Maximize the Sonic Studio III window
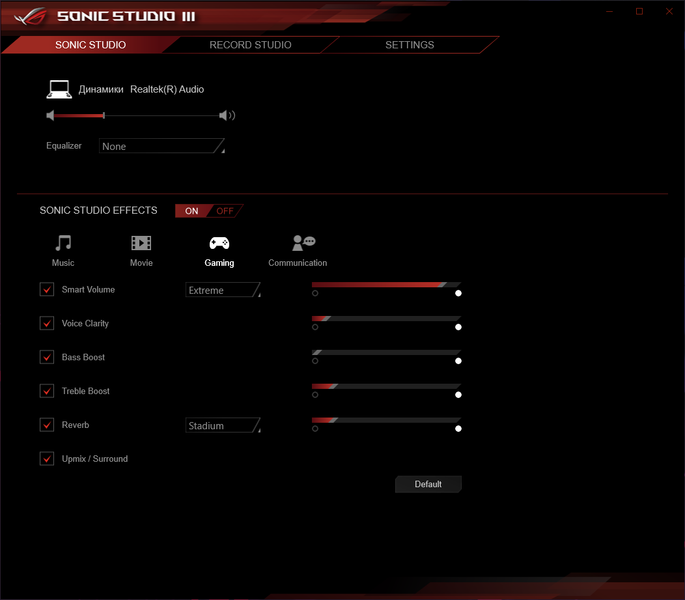Viewport: 685px width, 600px height. point(639,11)
